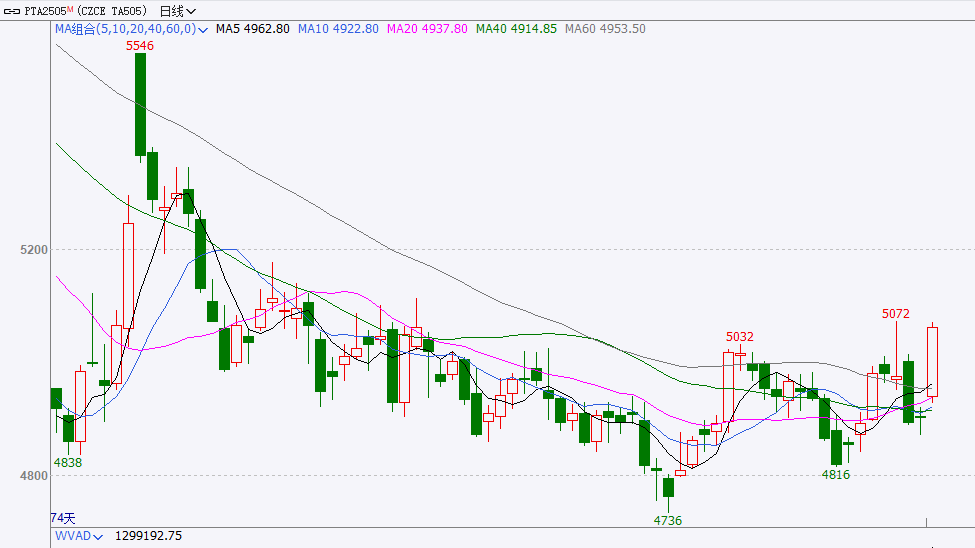
Task: Click the 74天 day count label
Action: pyautogui.click(x=62, y=518)
